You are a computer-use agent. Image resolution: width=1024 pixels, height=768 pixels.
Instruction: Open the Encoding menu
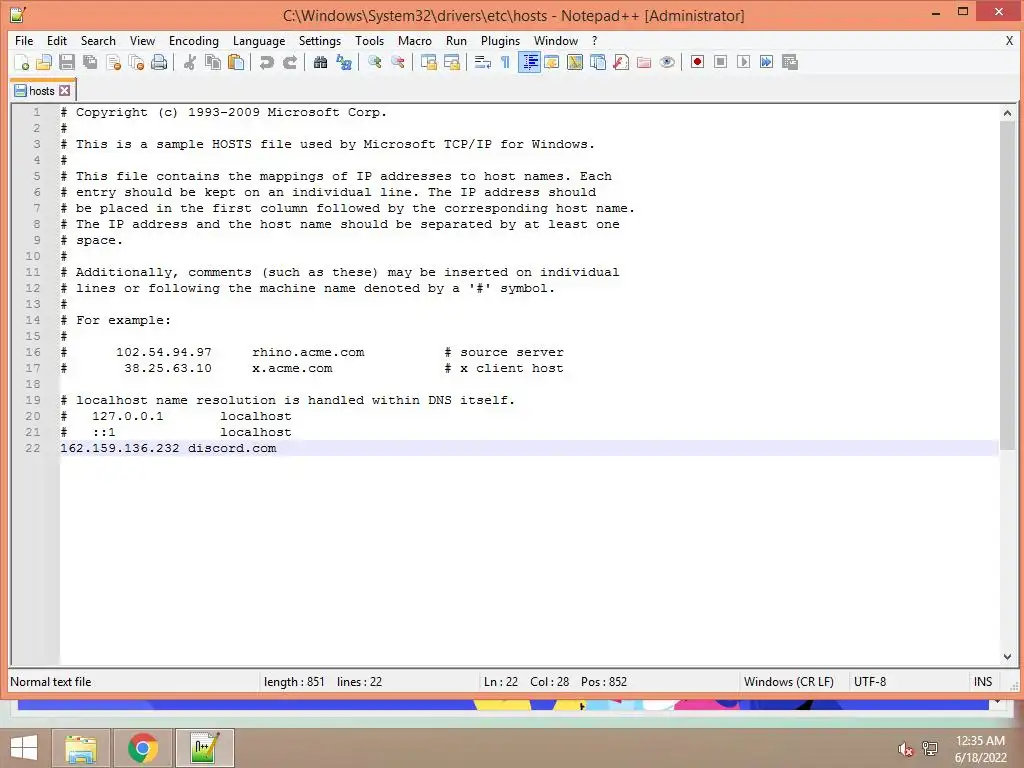(x=193, y=40)
